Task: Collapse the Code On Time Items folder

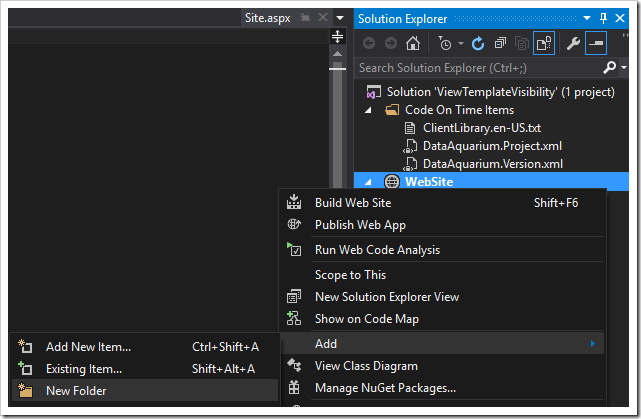Action: click(x=368, y=110)
